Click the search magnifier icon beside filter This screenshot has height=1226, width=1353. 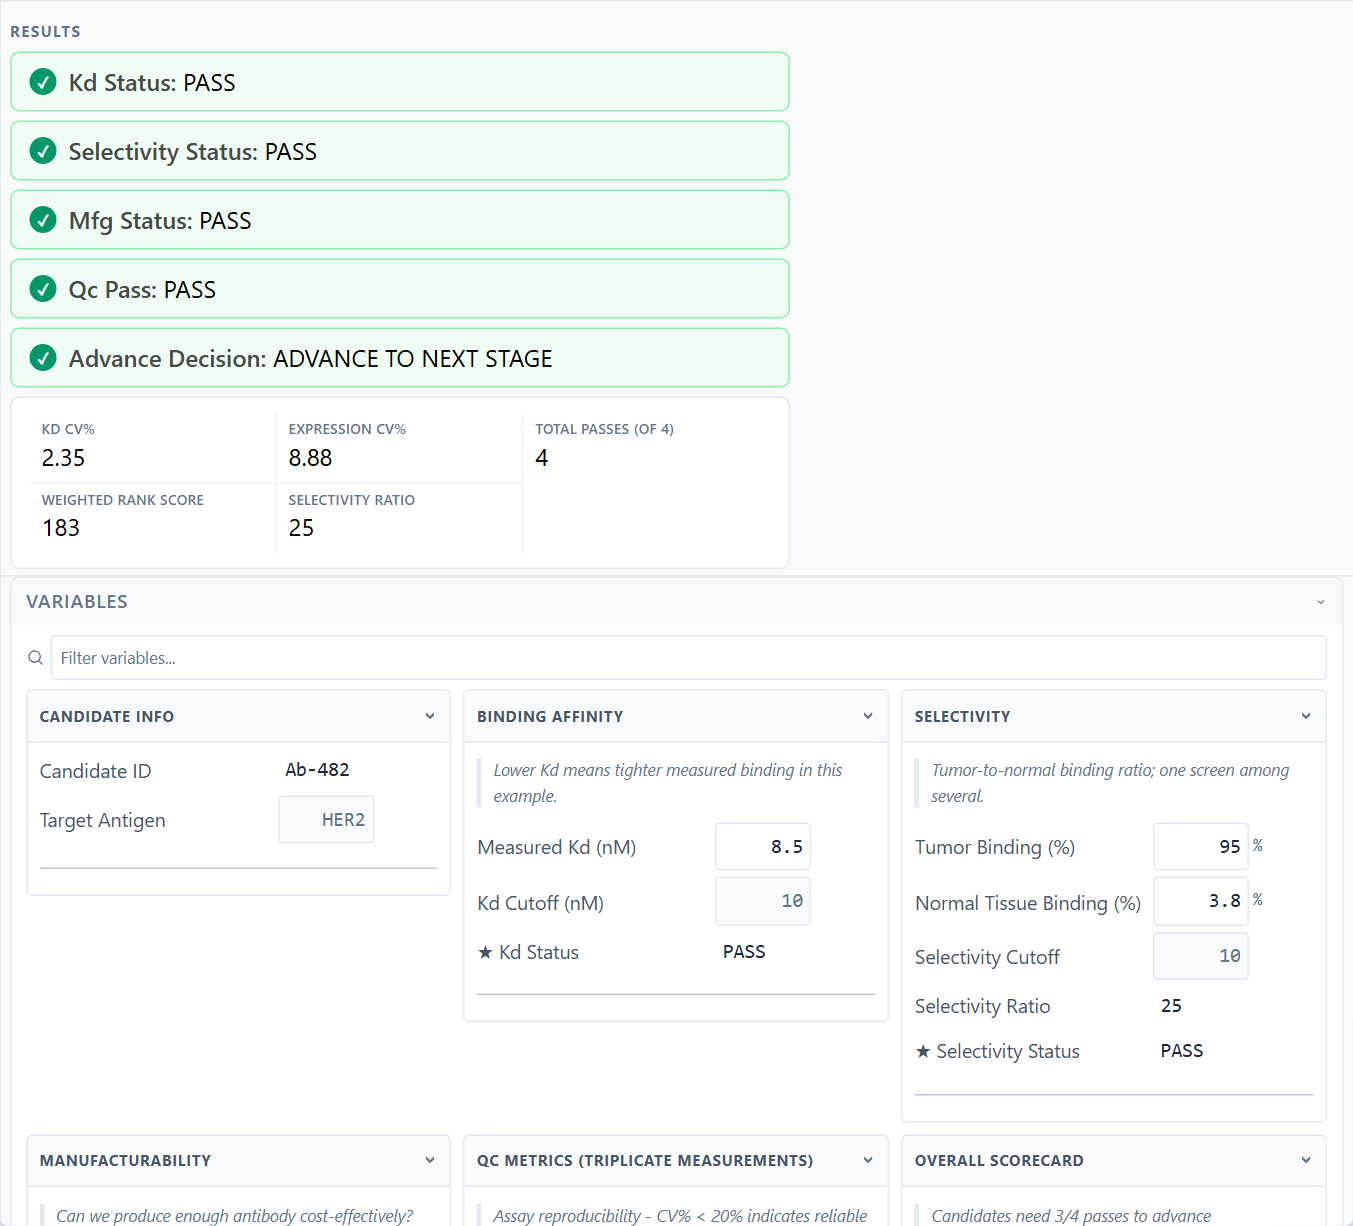(35, 658)
